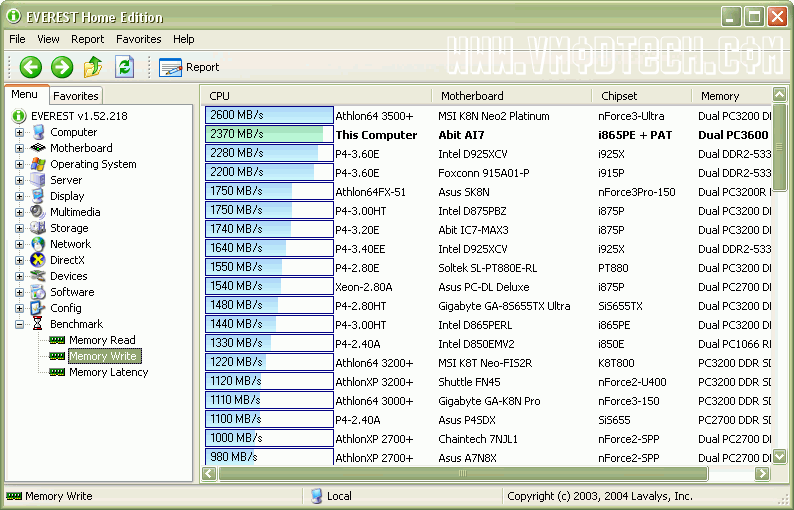Expand the Server node
Screen dimensions: 794x510
pyautogui.click(x=19, y=180)
